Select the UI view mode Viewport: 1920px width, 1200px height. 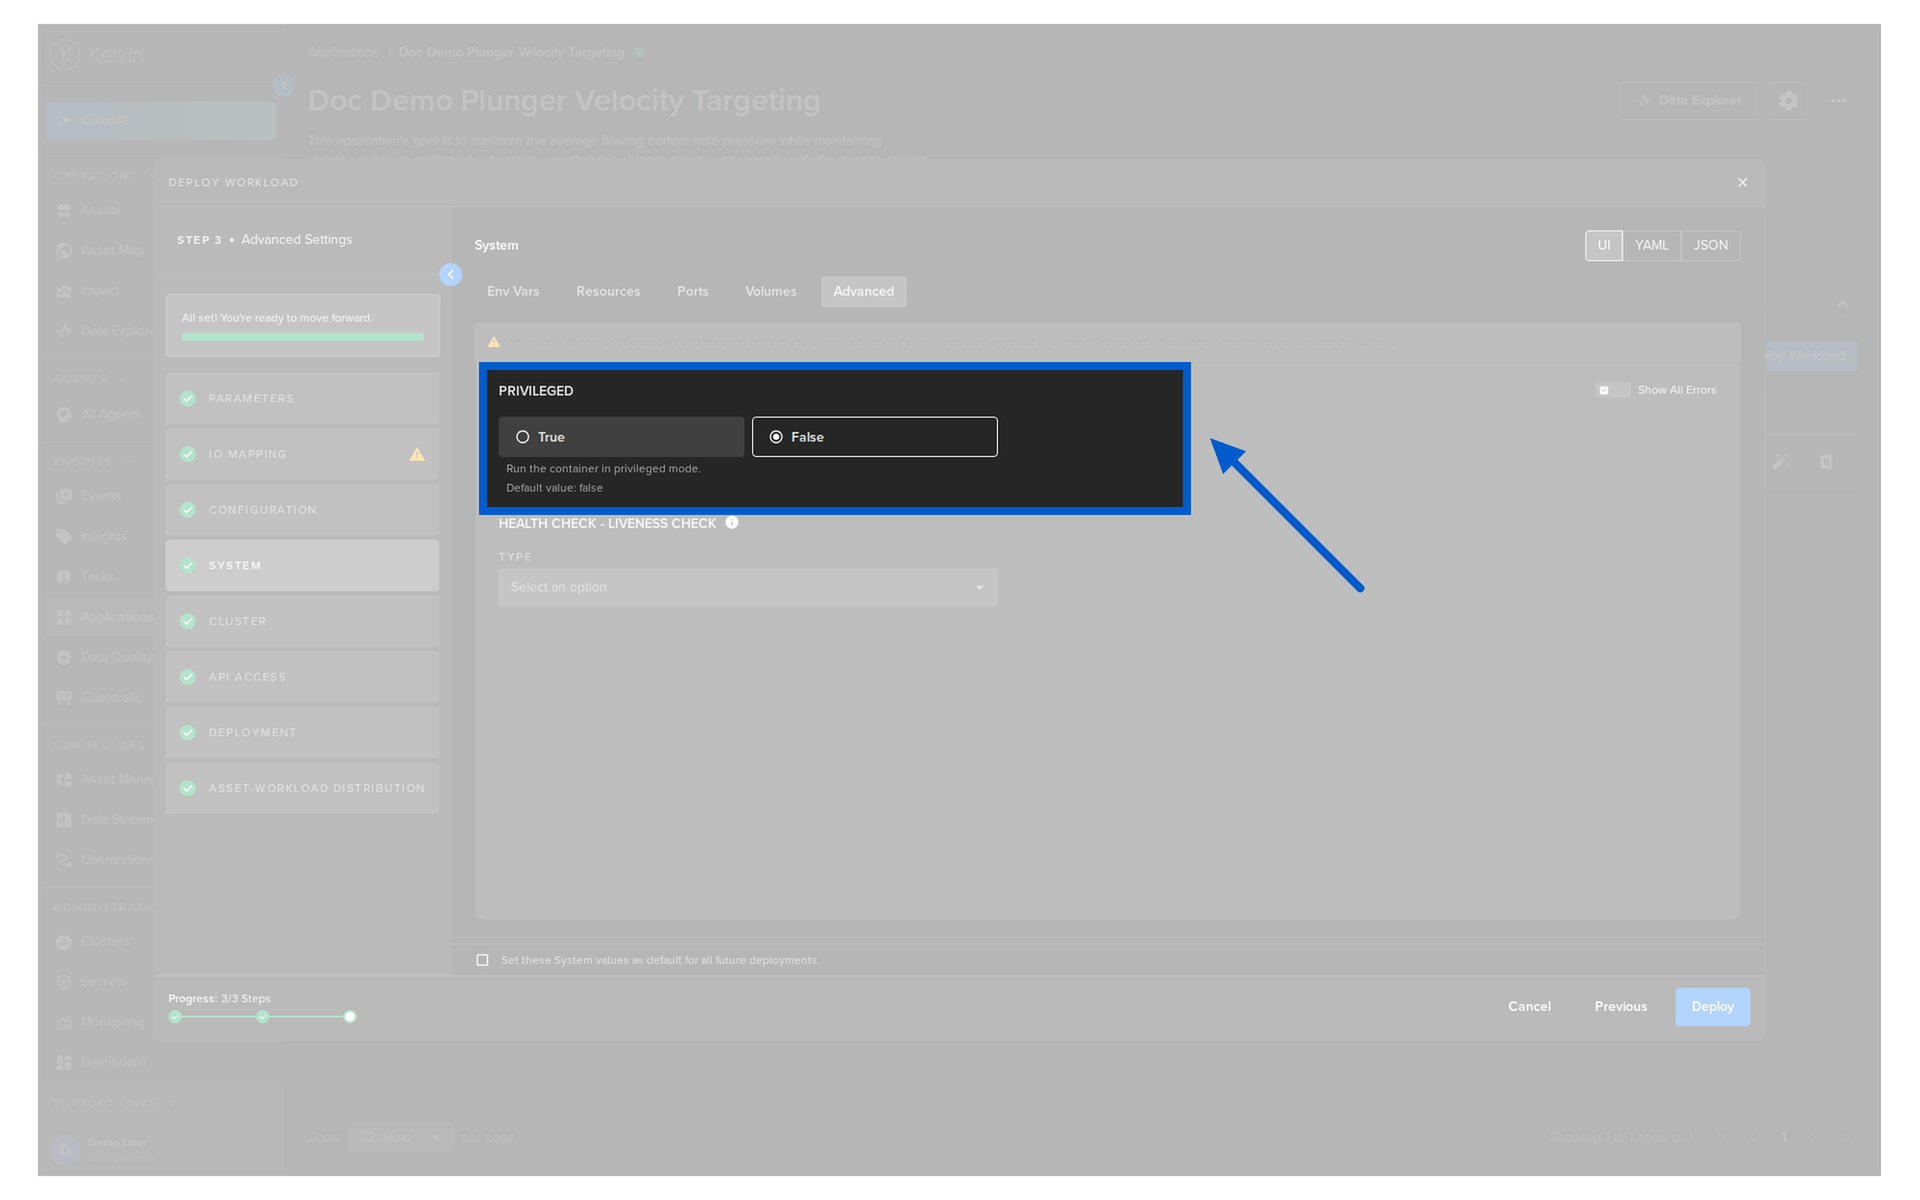(1603, 245)
